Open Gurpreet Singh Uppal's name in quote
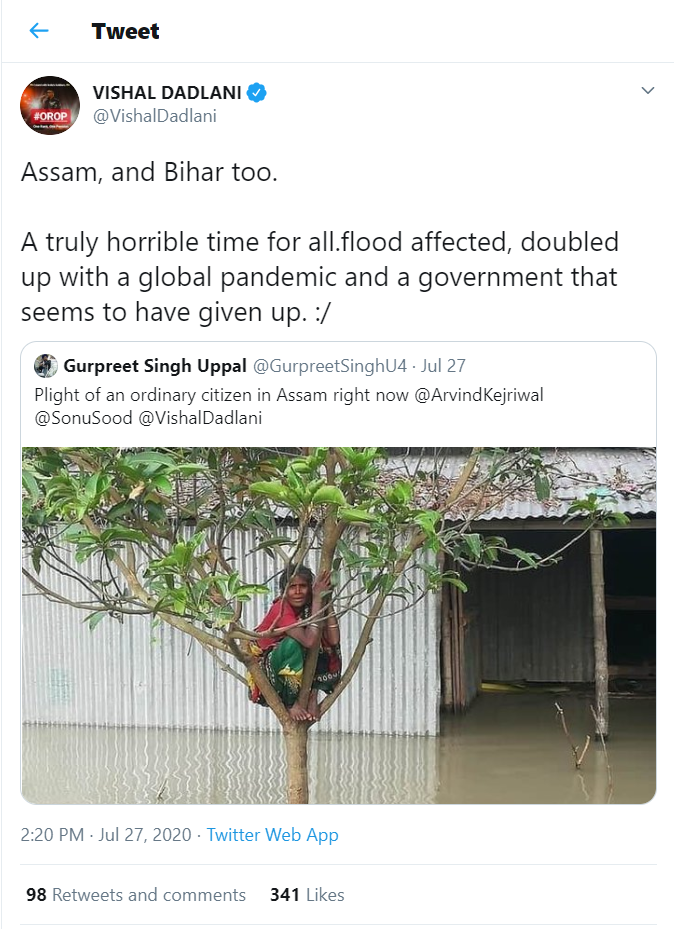Image resolution: width=674 pixels, height=929 pixels. (155, 366)
